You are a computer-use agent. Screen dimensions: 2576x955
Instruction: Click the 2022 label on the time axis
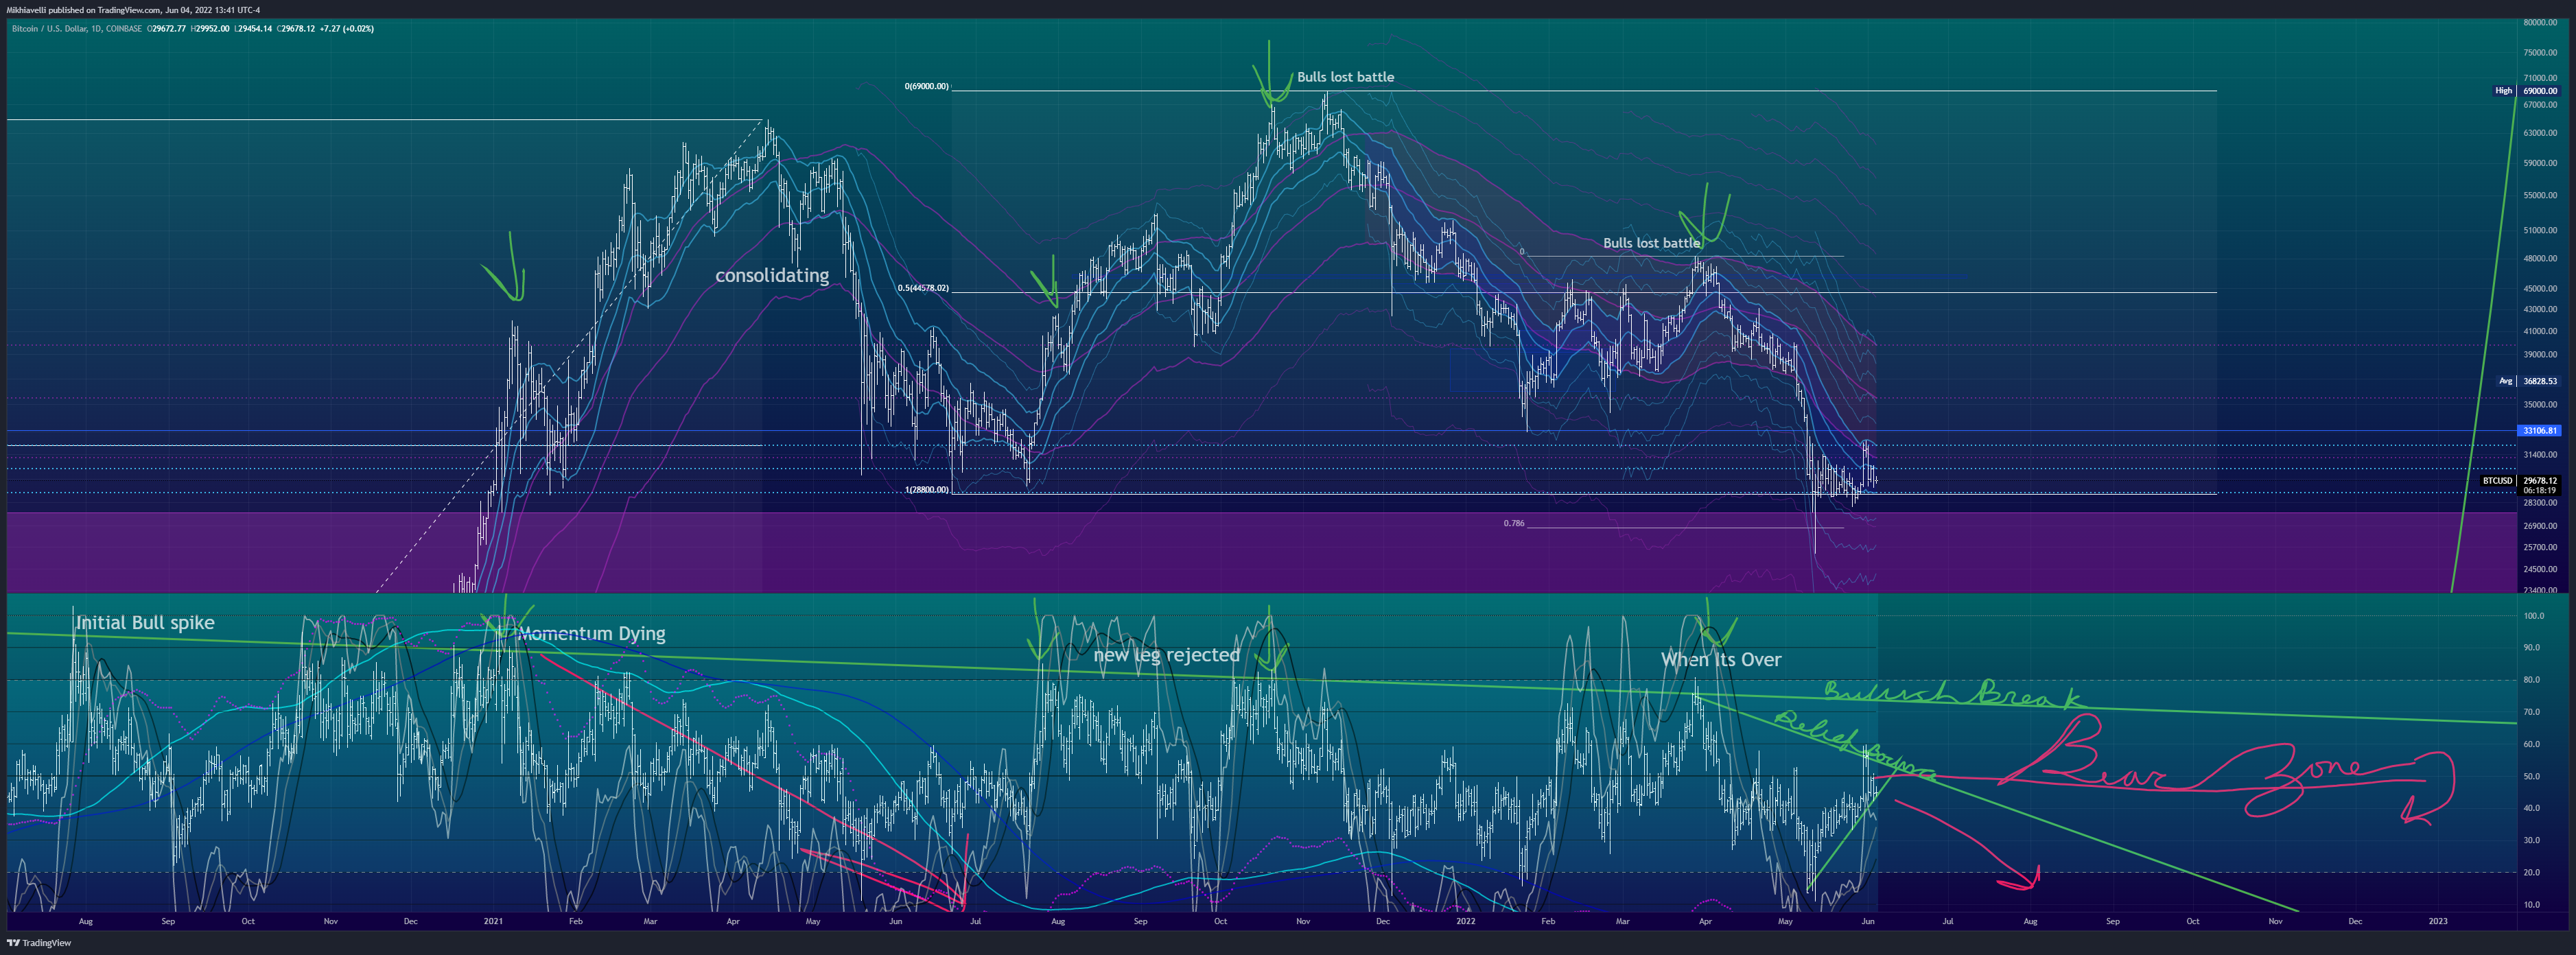(1465, 921)
